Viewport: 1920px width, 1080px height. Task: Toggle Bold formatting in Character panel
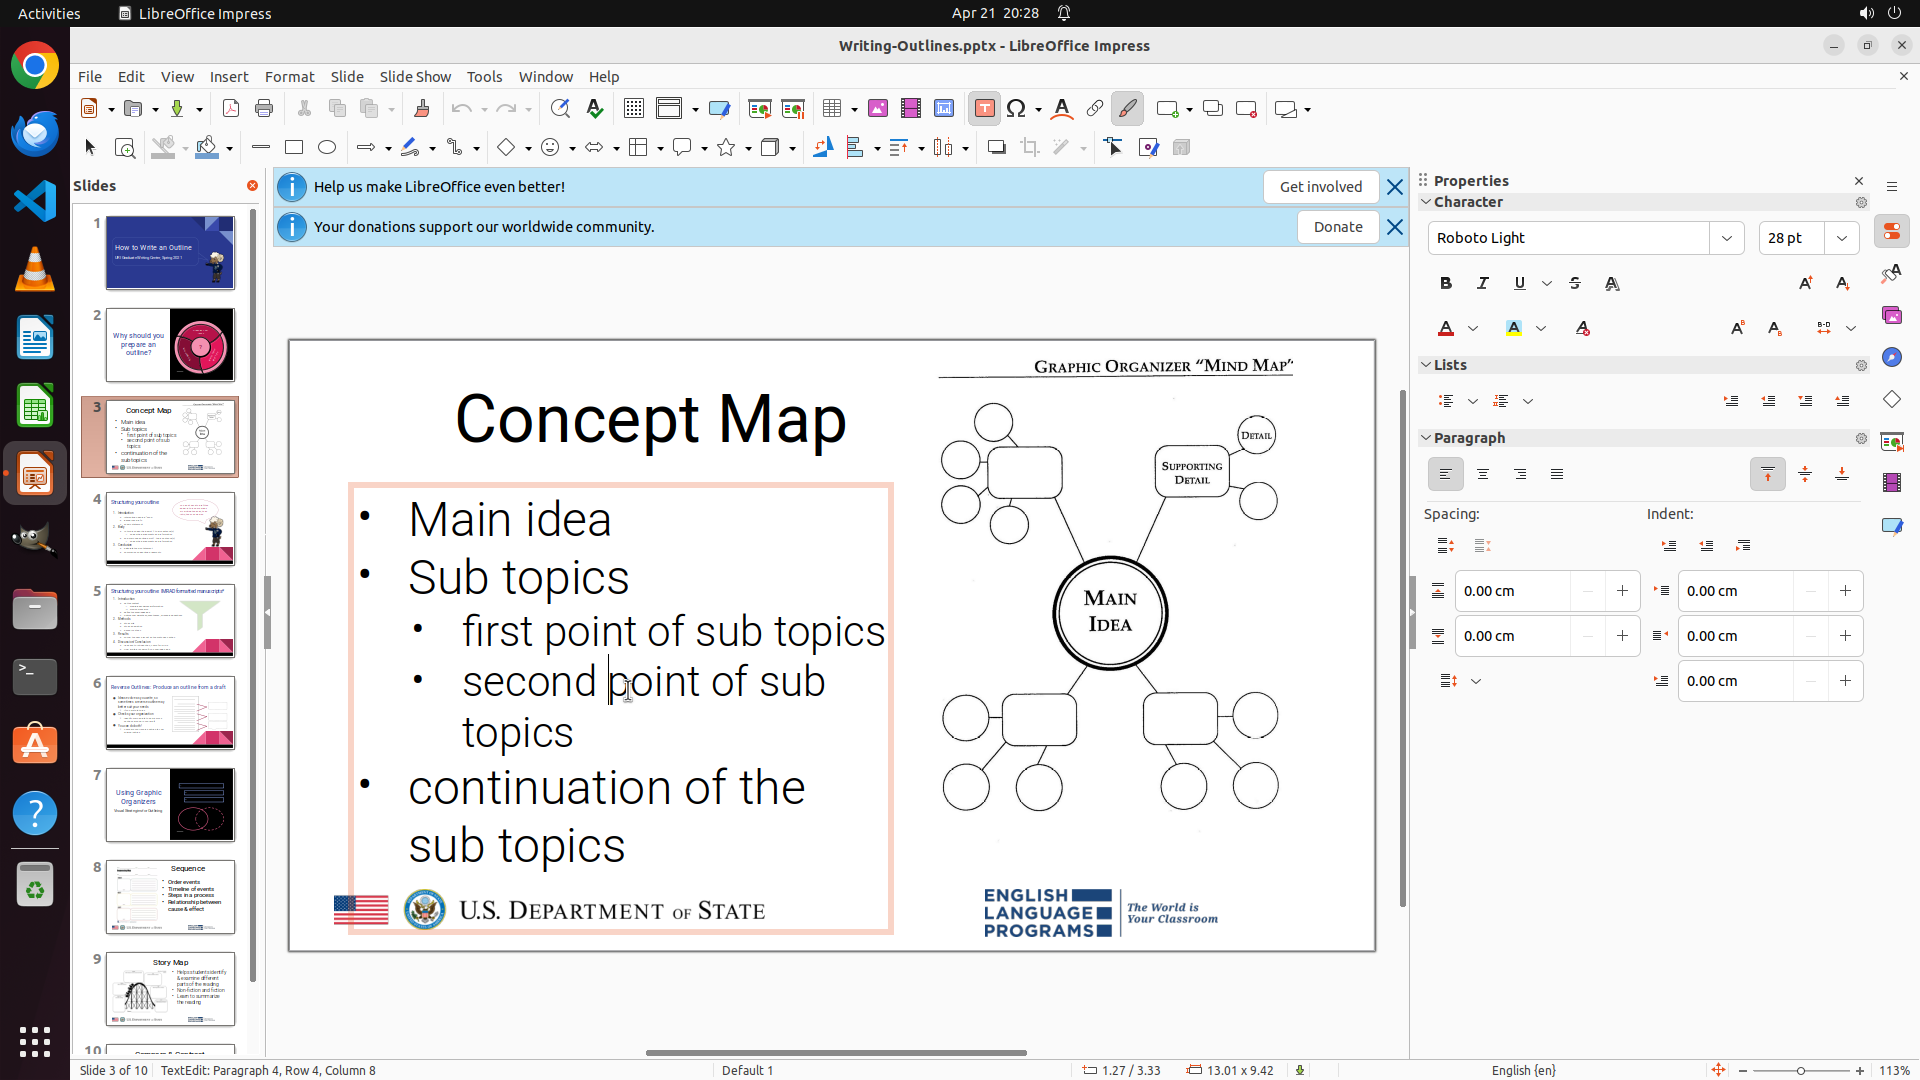(x=1446, y=284)
